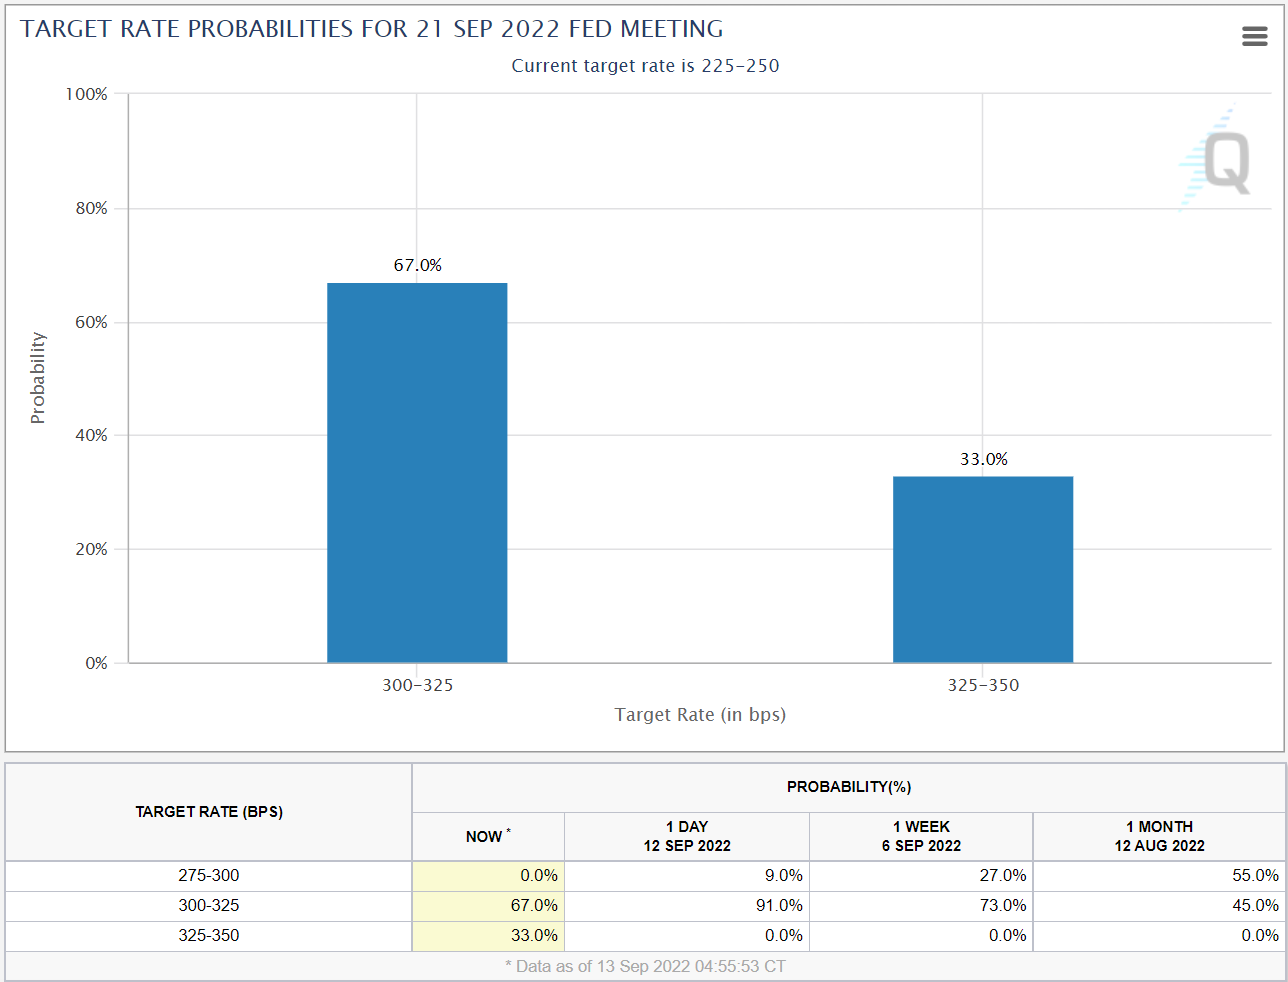Click the NOW 33.0% table cell

pyautogui.click(x=488, y=935)
